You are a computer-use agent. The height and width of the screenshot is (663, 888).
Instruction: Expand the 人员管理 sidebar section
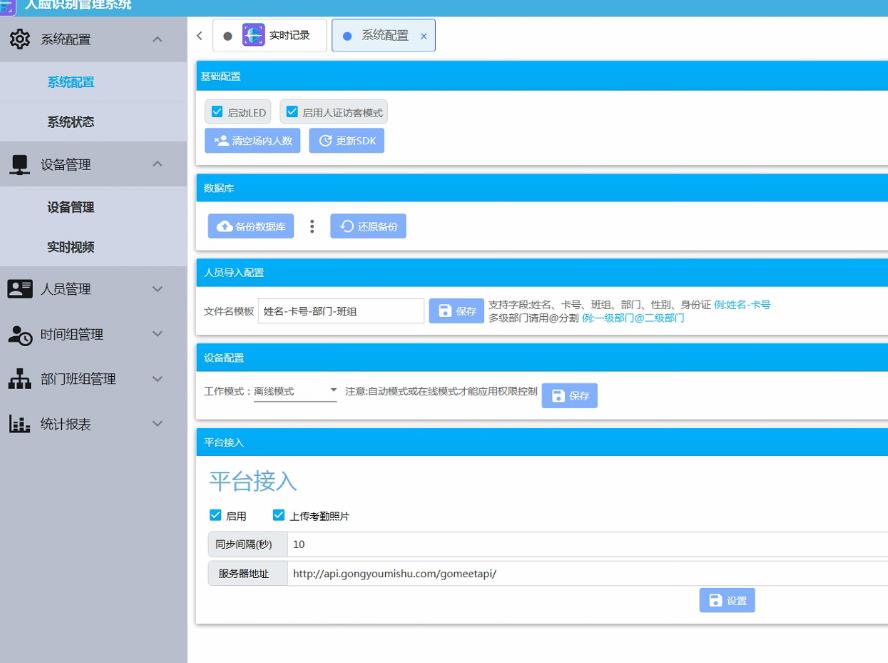point(155,289)
